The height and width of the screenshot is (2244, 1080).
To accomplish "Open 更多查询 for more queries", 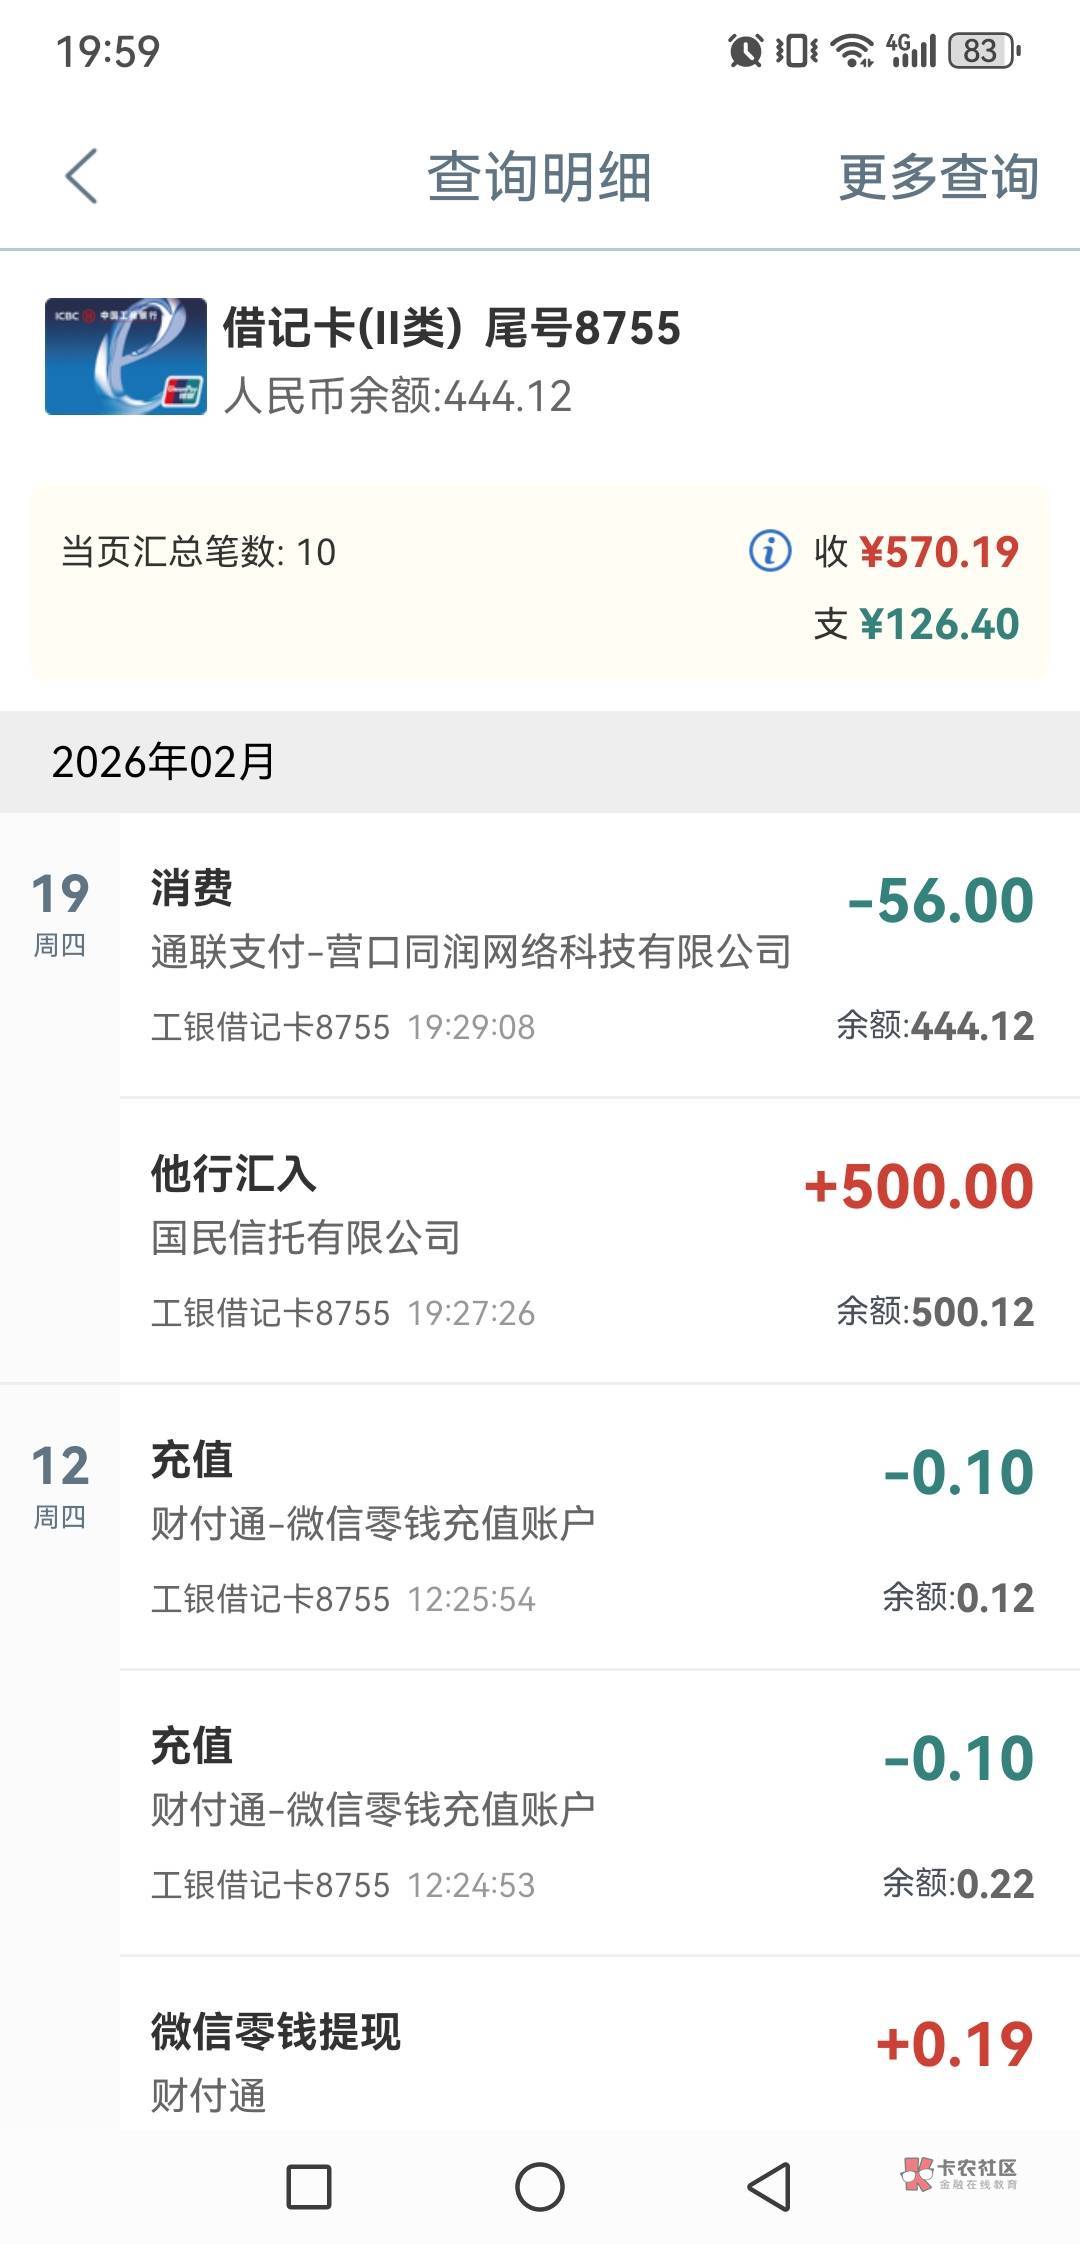I will [937, 178].
